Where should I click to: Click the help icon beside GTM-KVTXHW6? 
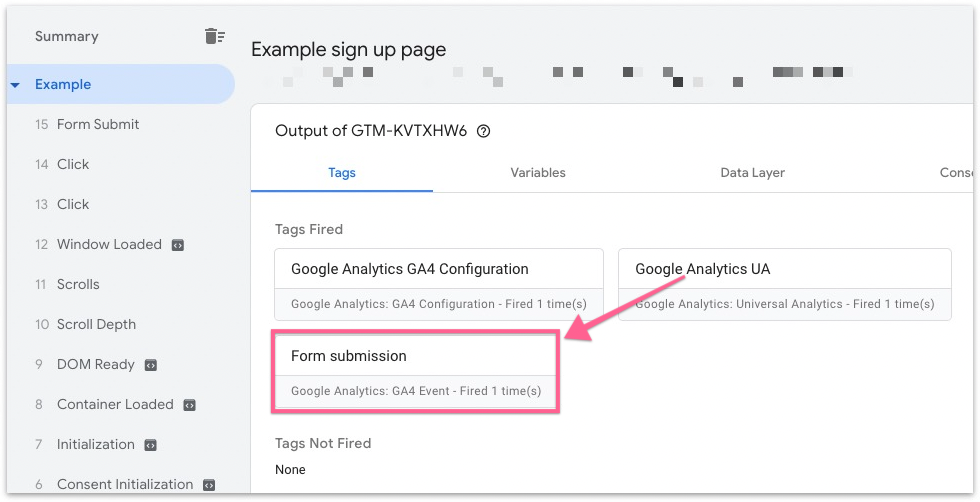pos(484,131)
